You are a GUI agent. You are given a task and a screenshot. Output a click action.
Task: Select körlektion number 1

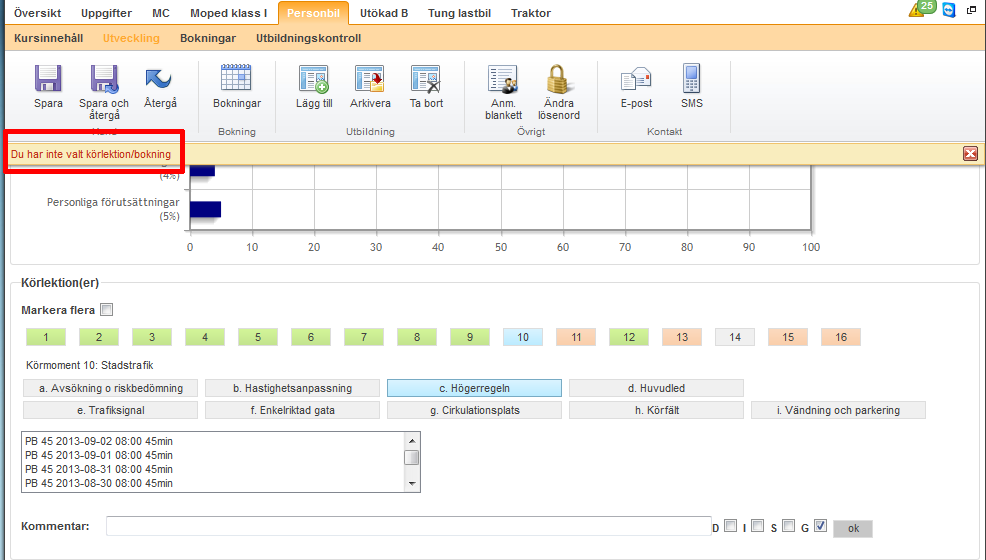pos(46,337)
